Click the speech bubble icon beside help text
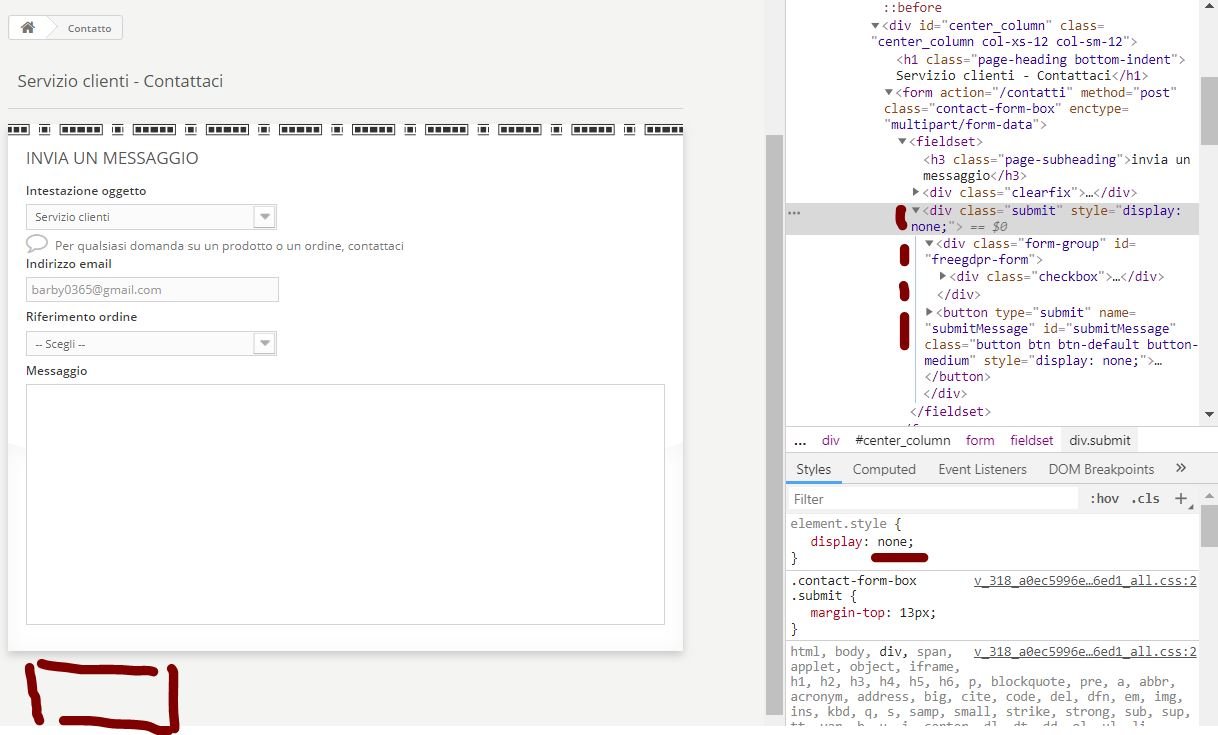The height and width of the screenshot is (735, 1218). coord(37,243)
